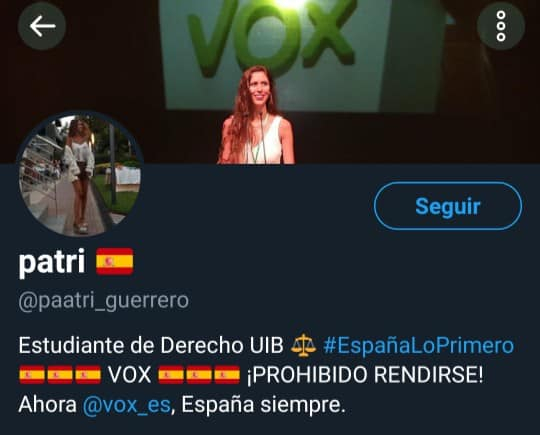Click the @paatri_guerrero username handle
The width and height of the screenshot is (540, 435).
pos(104,301)
